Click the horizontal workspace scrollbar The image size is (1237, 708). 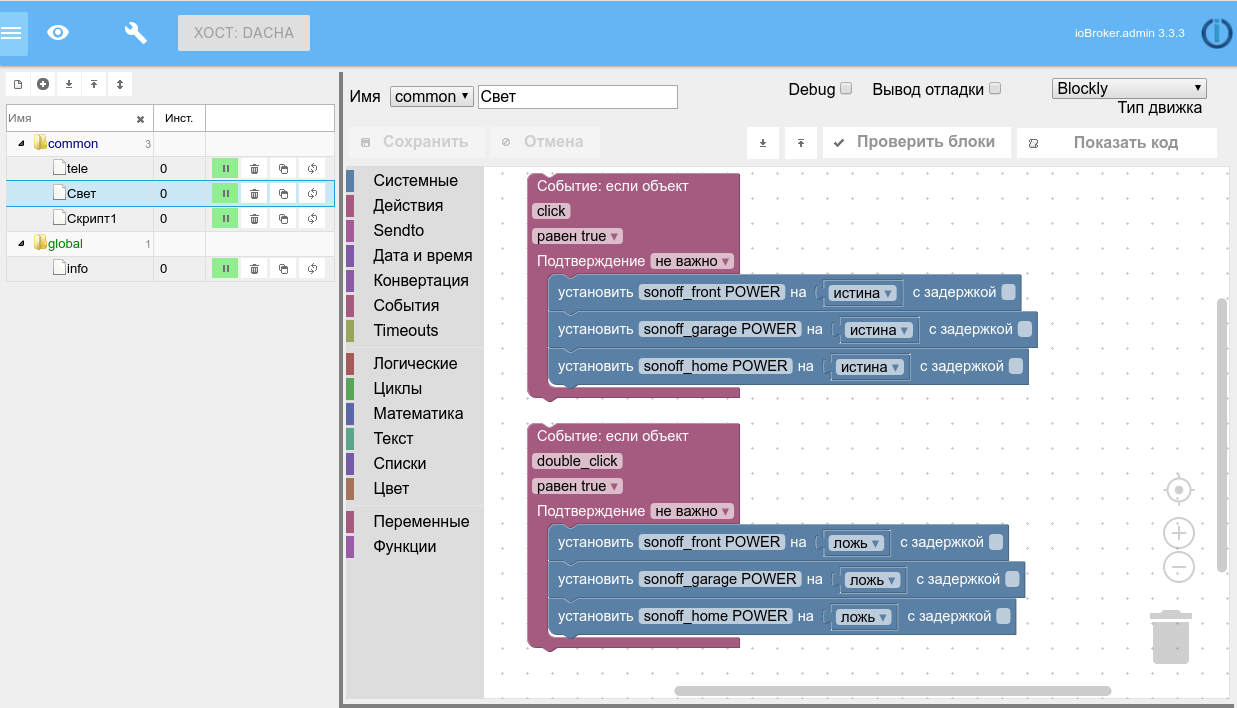pos(892,690)
